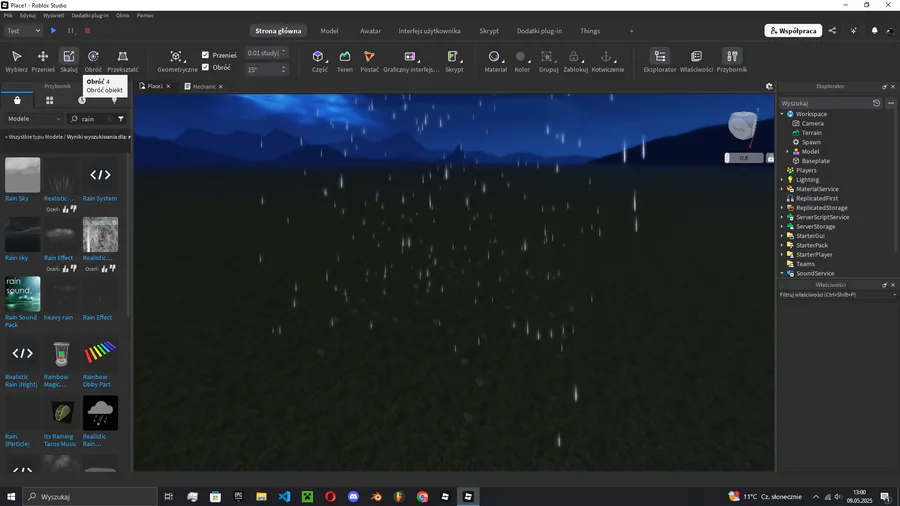Open the Rainbow Obby Part asset
Screen dimensions: 900x506
(x=100, y=361)
